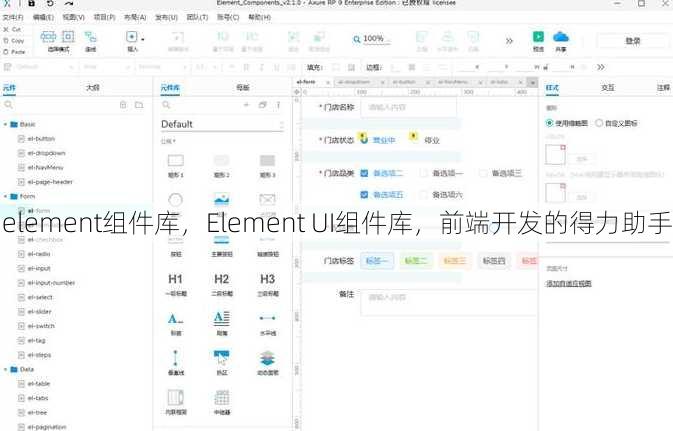
Task: Select the inline frame widget icon
Action: tap(176, 398)
